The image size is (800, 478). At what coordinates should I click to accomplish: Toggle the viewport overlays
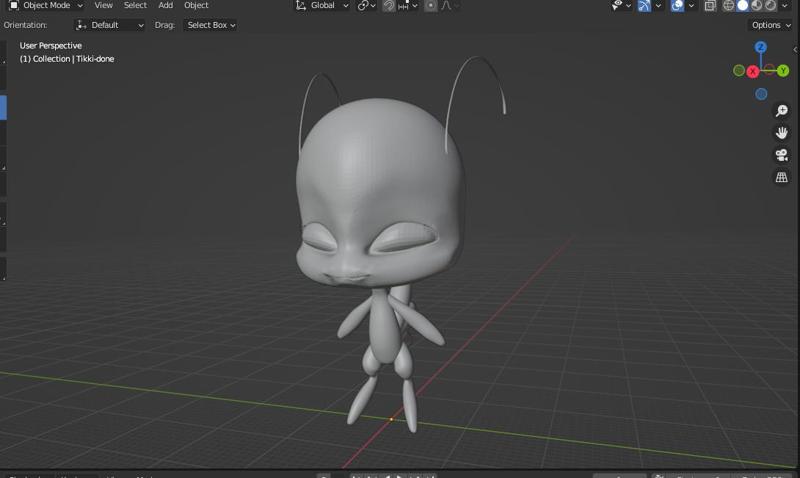pyautogui.click(x=677, y=5)
